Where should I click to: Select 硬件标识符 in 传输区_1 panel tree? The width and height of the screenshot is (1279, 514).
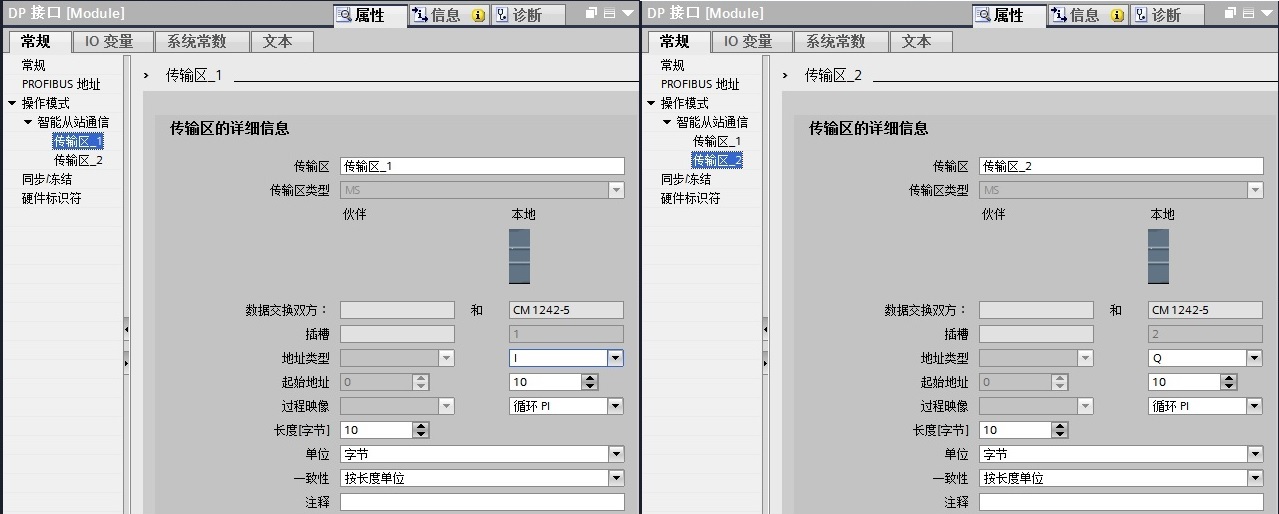point(52,198)
